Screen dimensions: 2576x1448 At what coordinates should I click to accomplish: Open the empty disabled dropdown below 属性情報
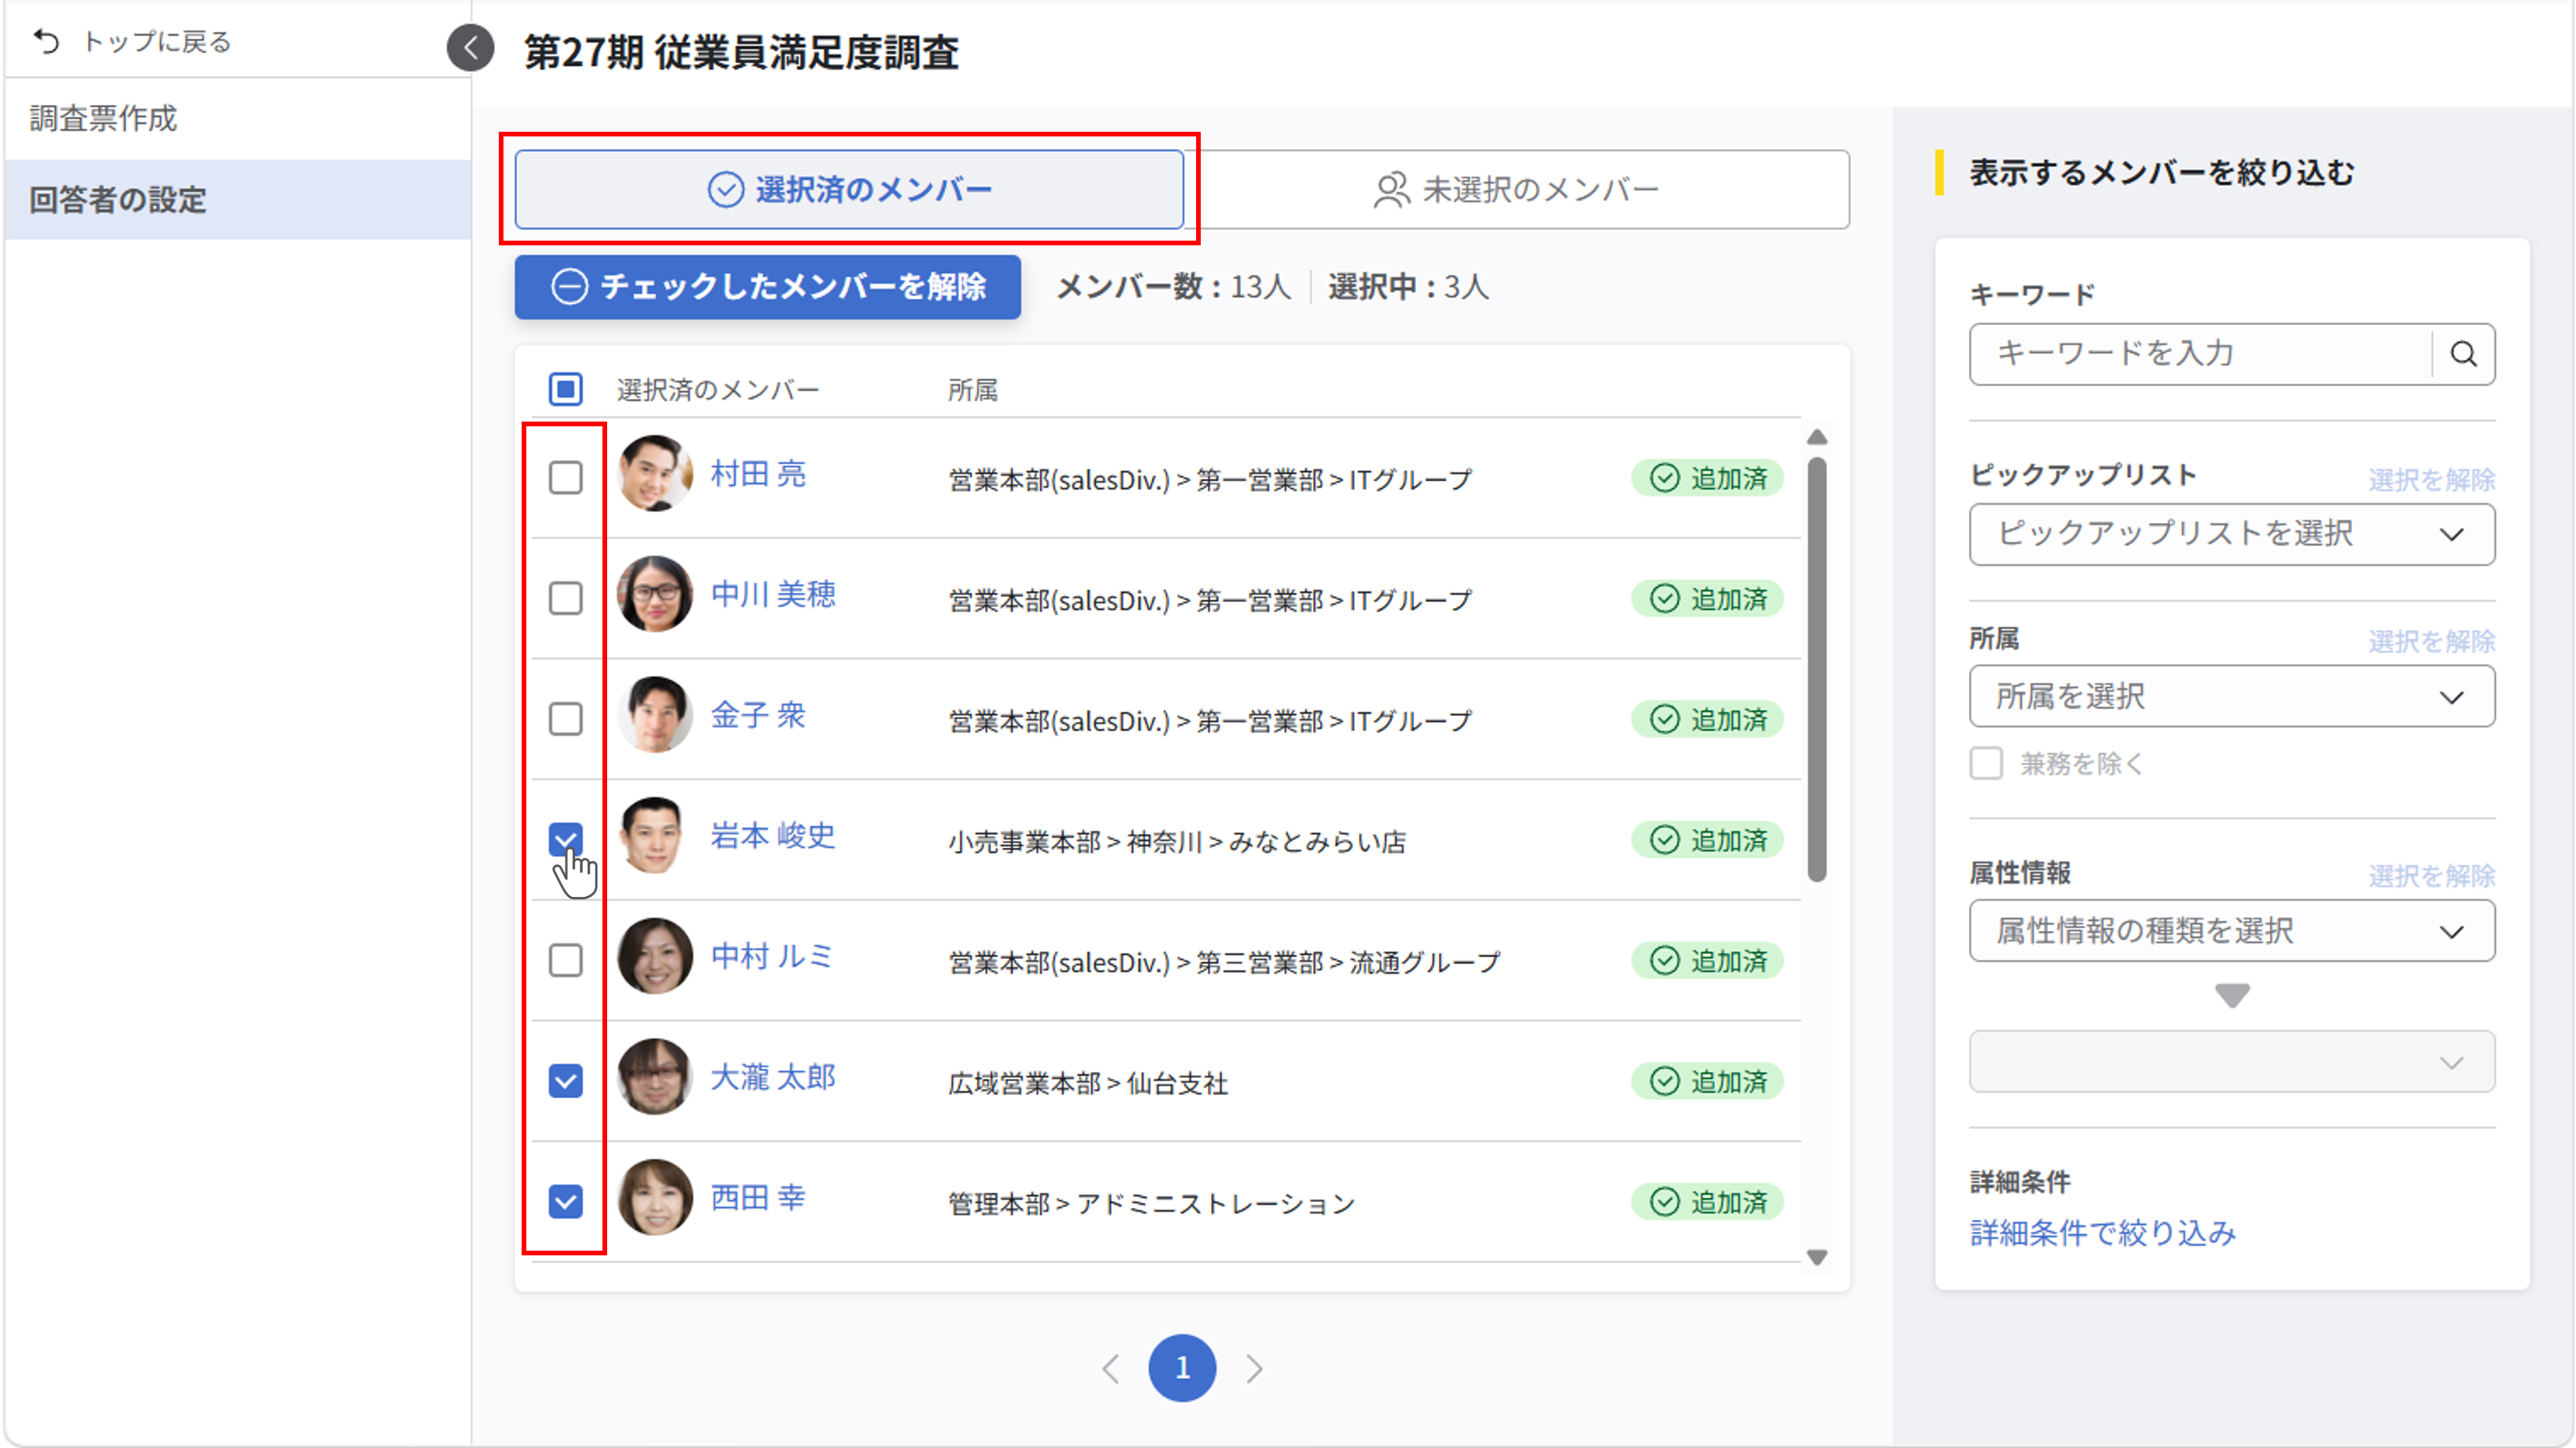tap(2232, 1062)
